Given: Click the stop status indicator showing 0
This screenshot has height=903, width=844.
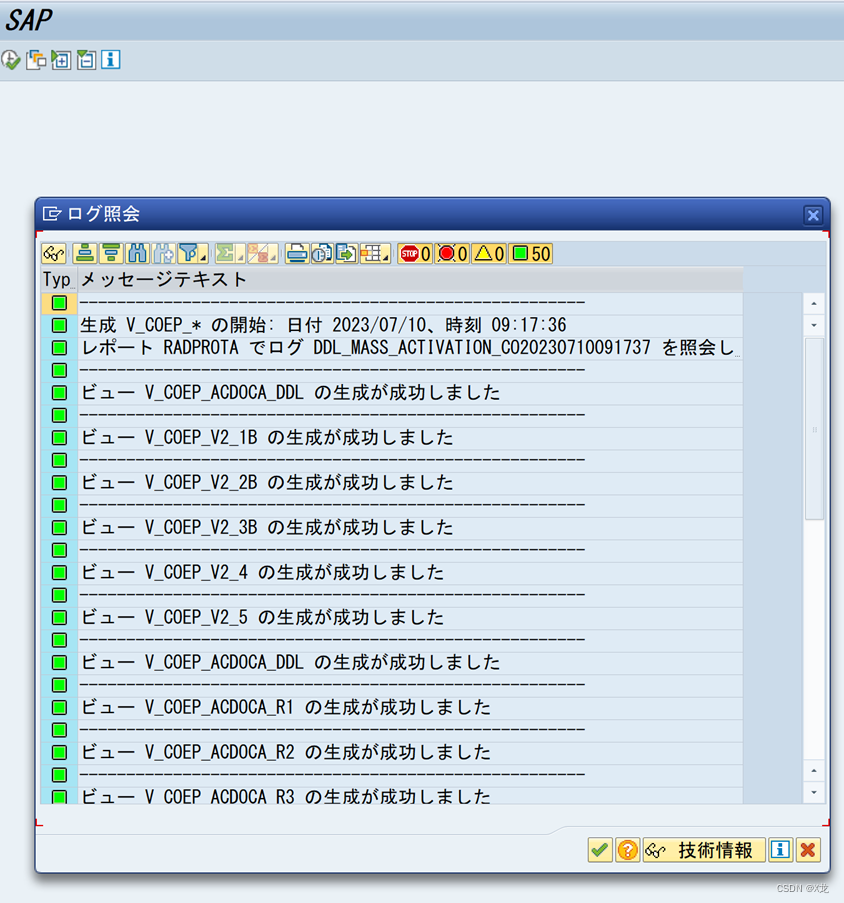Looking at the screenshot, I should point(416,253).
